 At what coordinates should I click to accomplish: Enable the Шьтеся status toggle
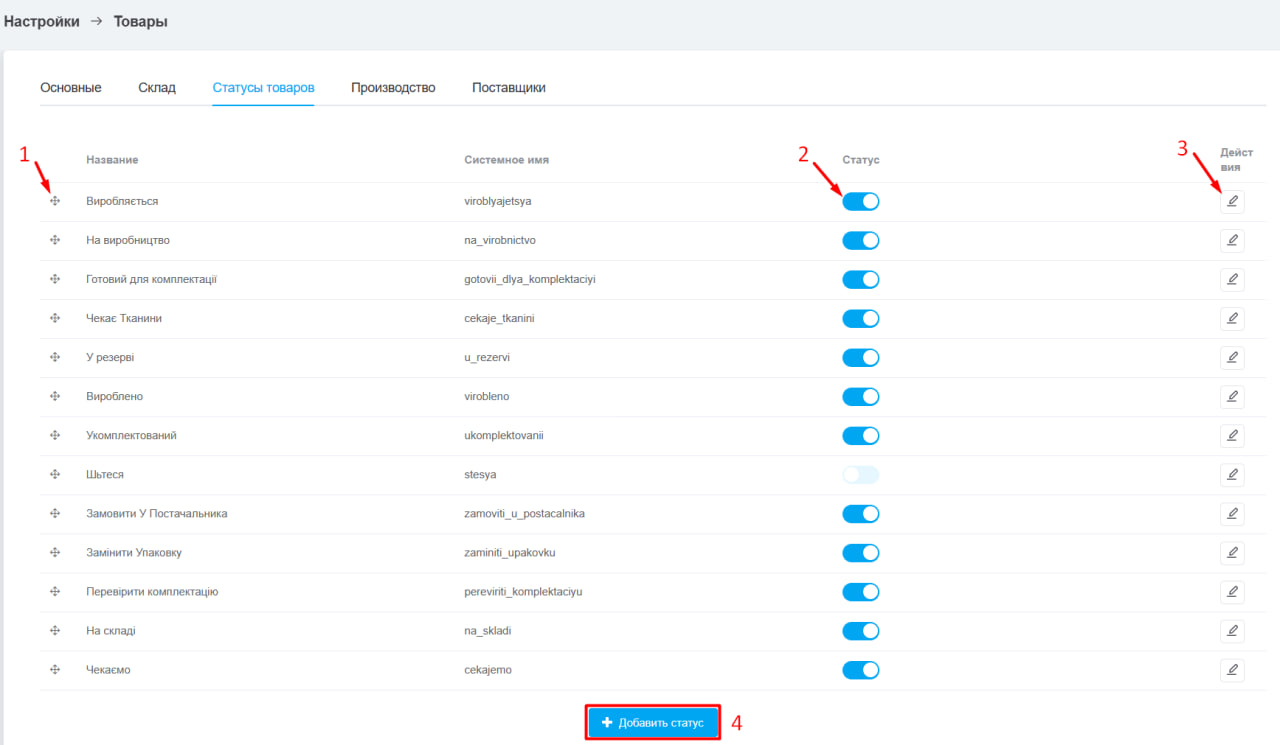861,474
